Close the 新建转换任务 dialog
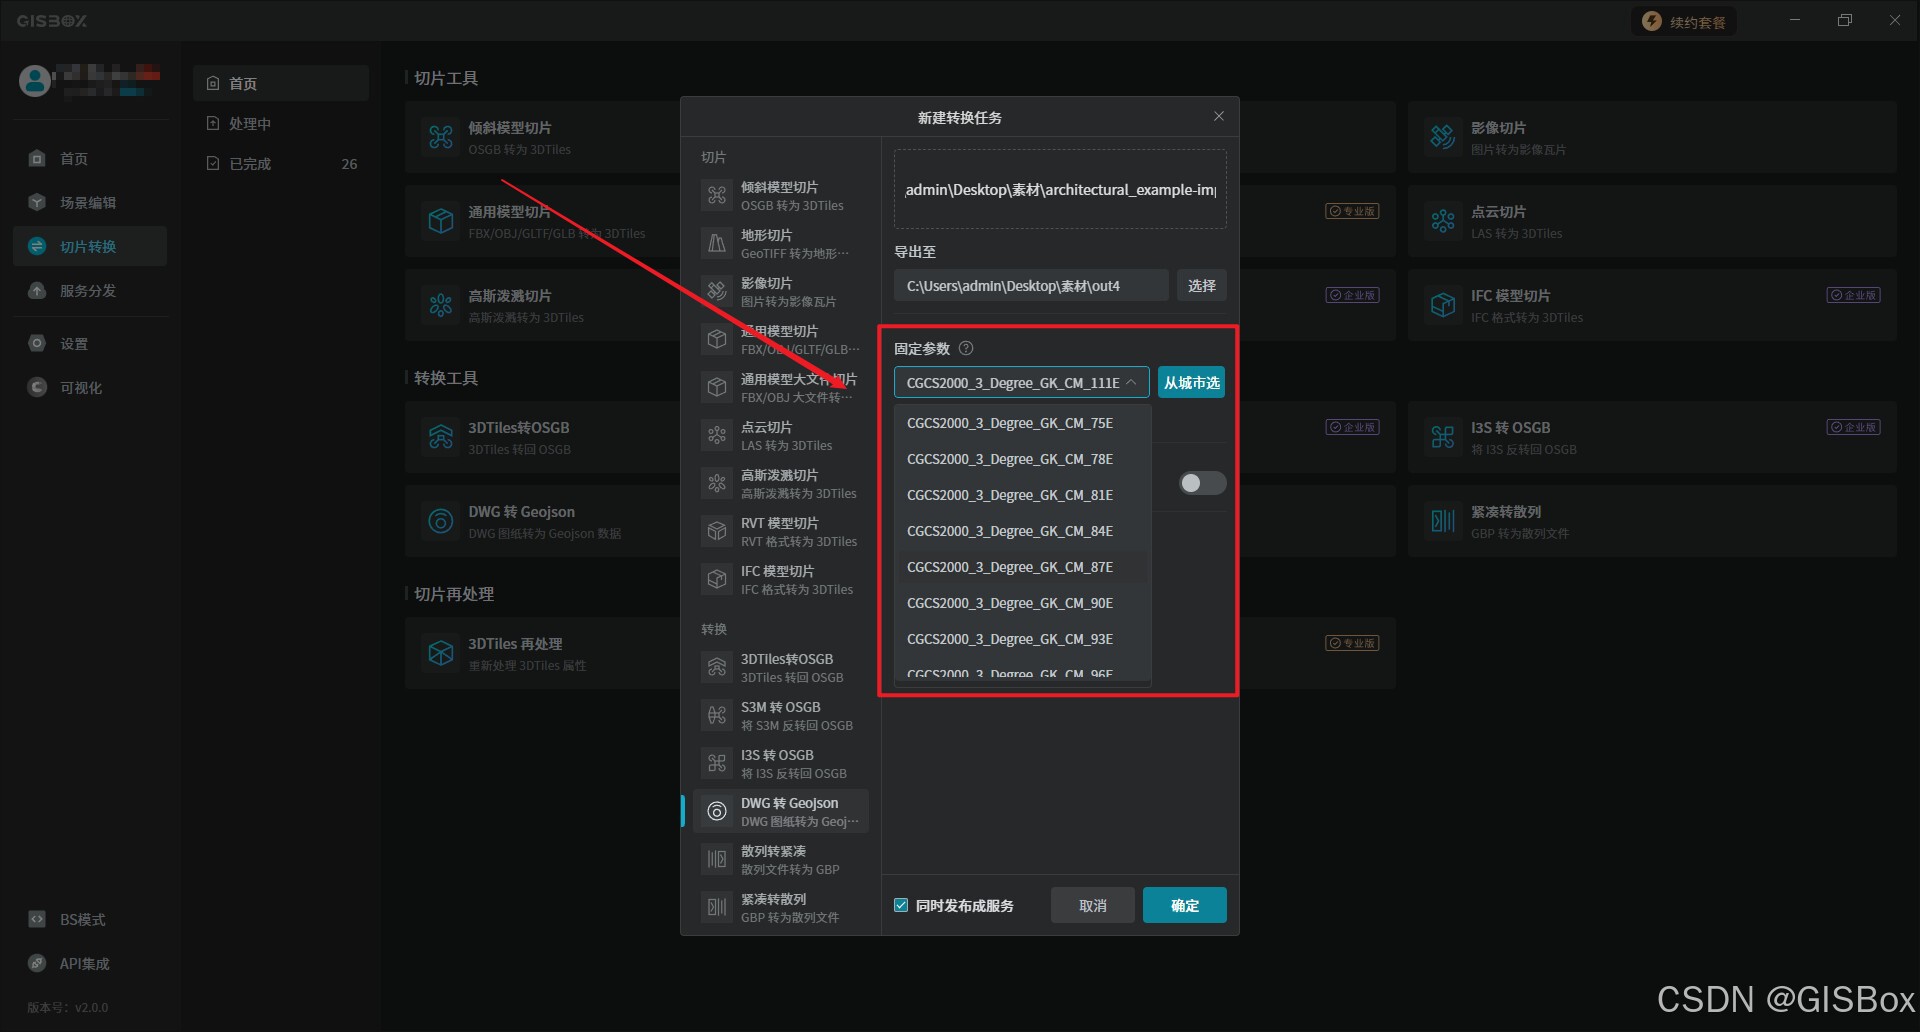This screenshot has height=1032, width=1920. (x=1219, y=116)
